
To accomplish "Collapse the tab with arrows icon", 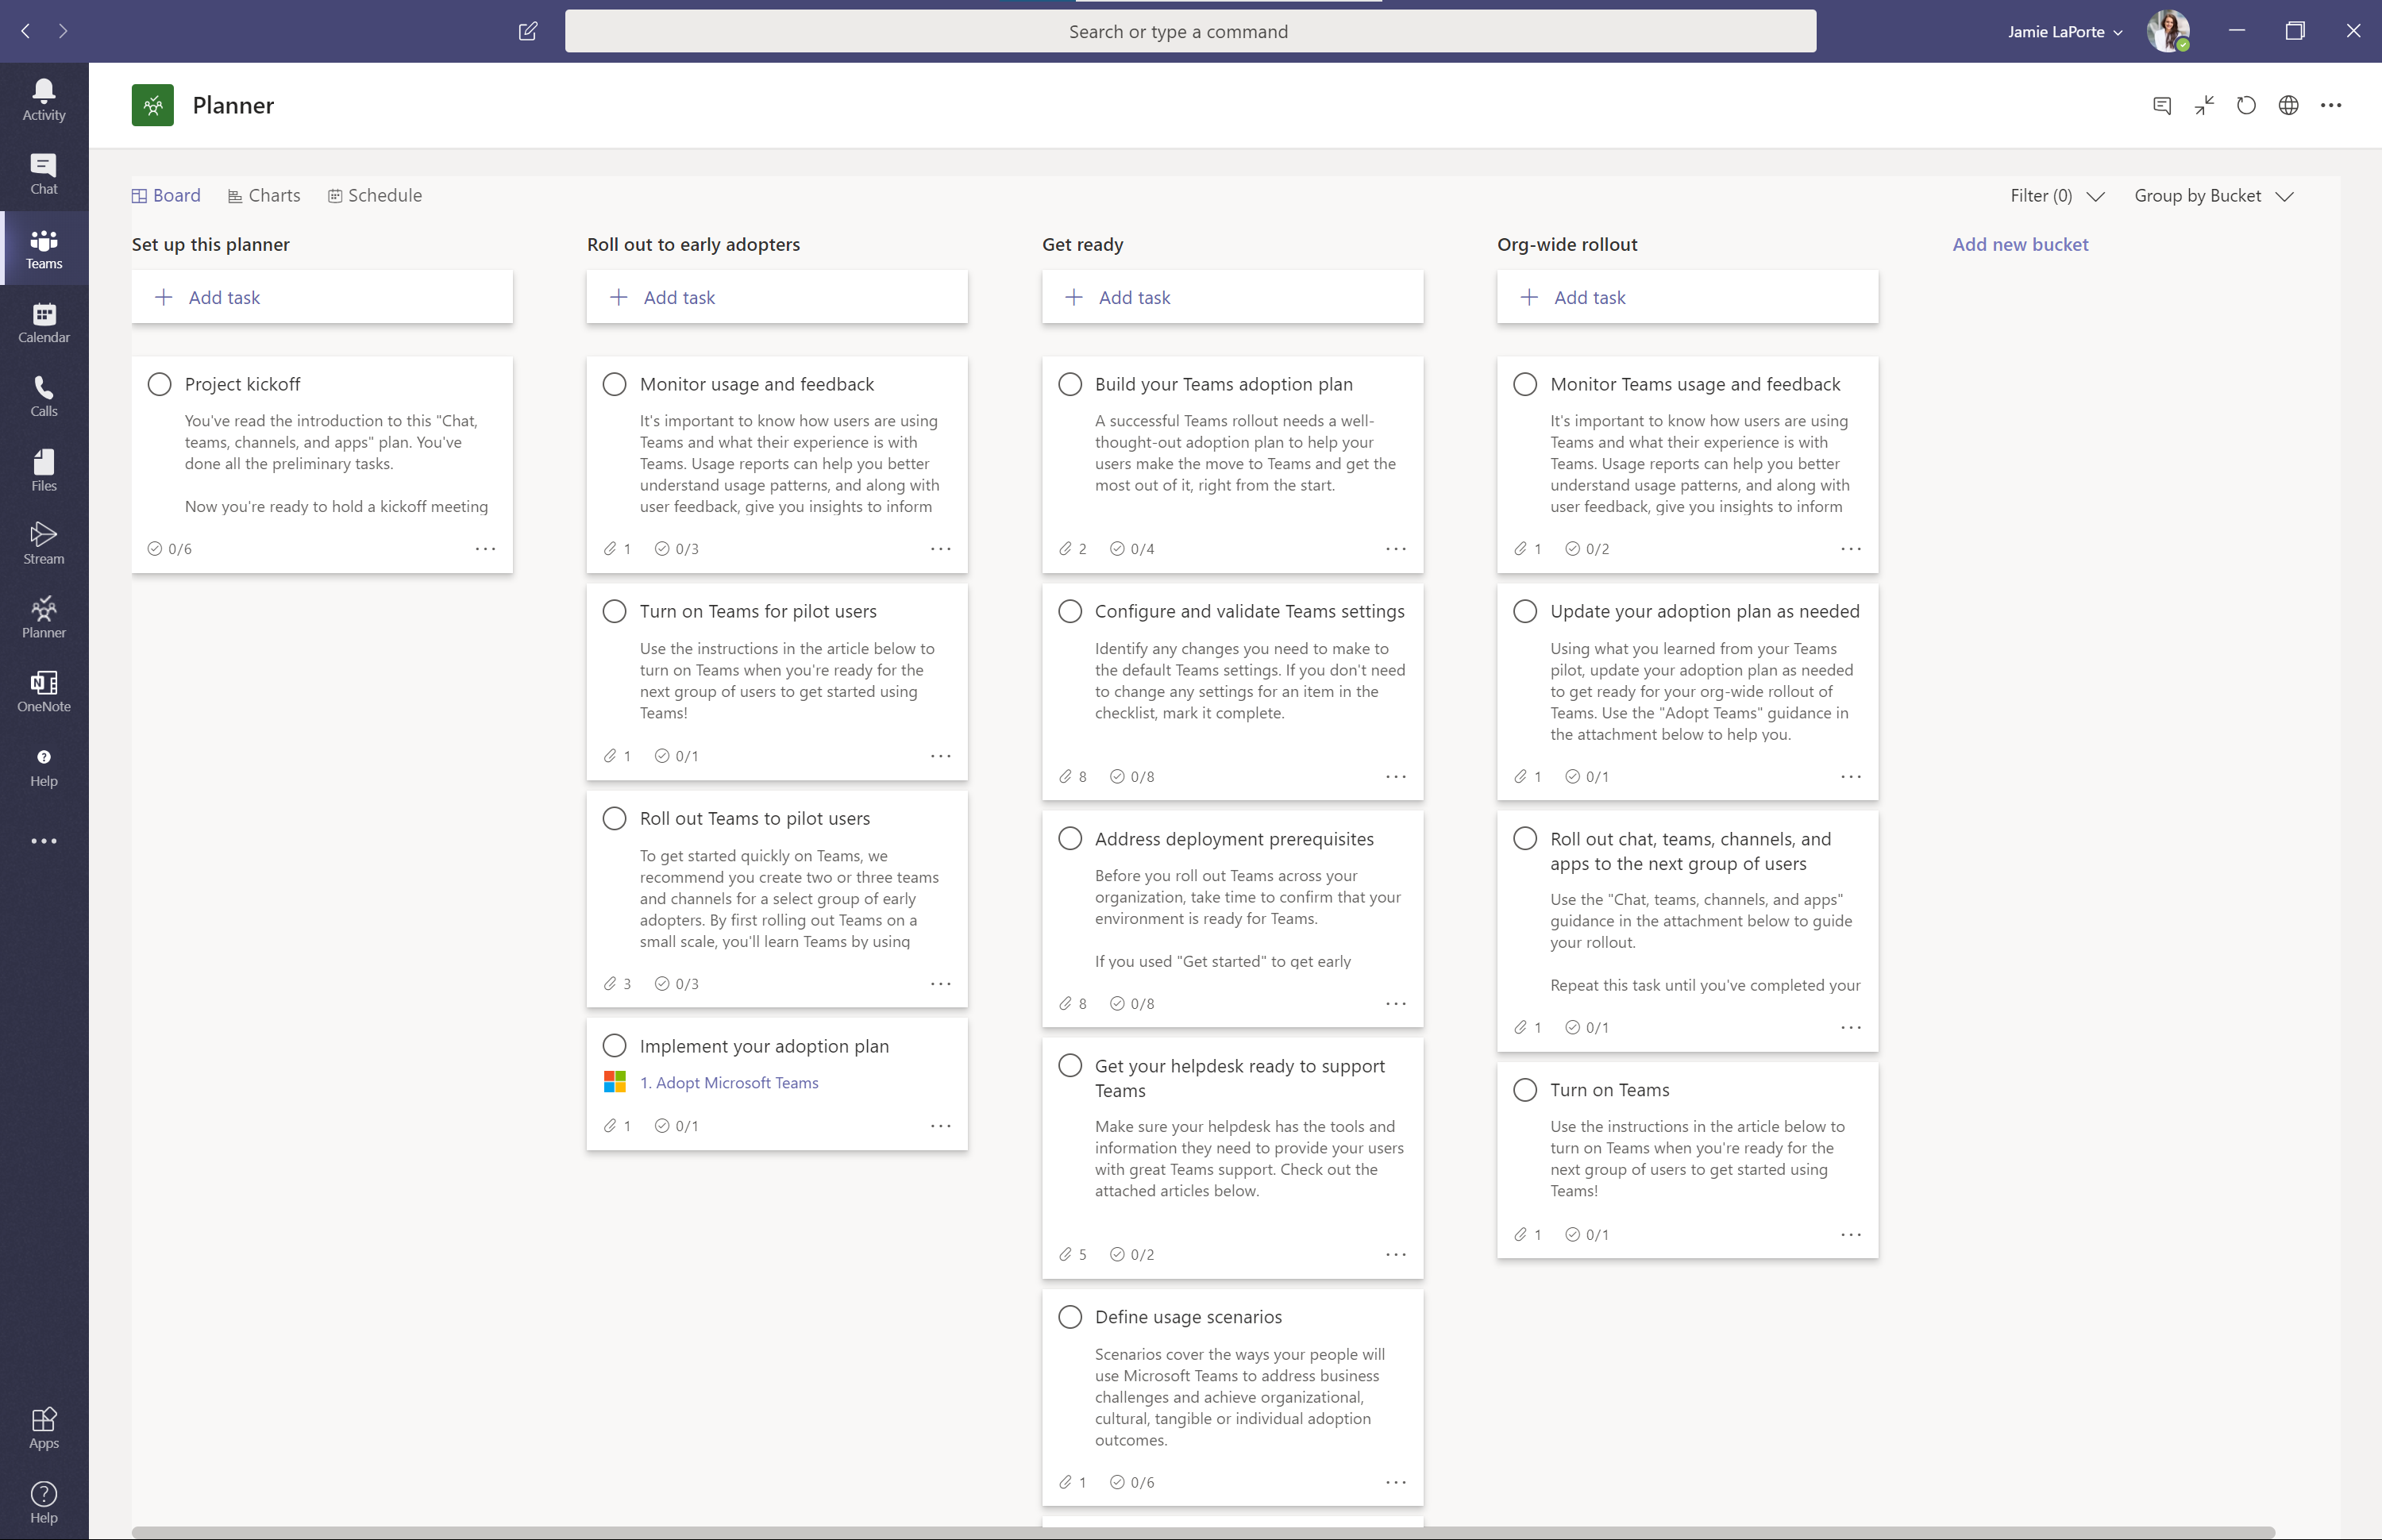I will pyautogui.click(x=2204, y=105).
